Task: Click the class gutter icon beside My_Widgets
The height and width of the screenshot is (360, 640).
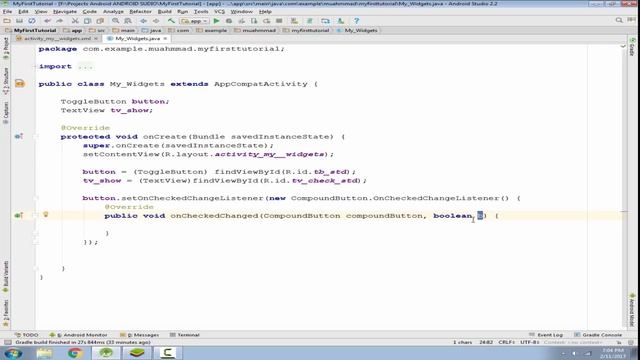Action: click(20, 84)
